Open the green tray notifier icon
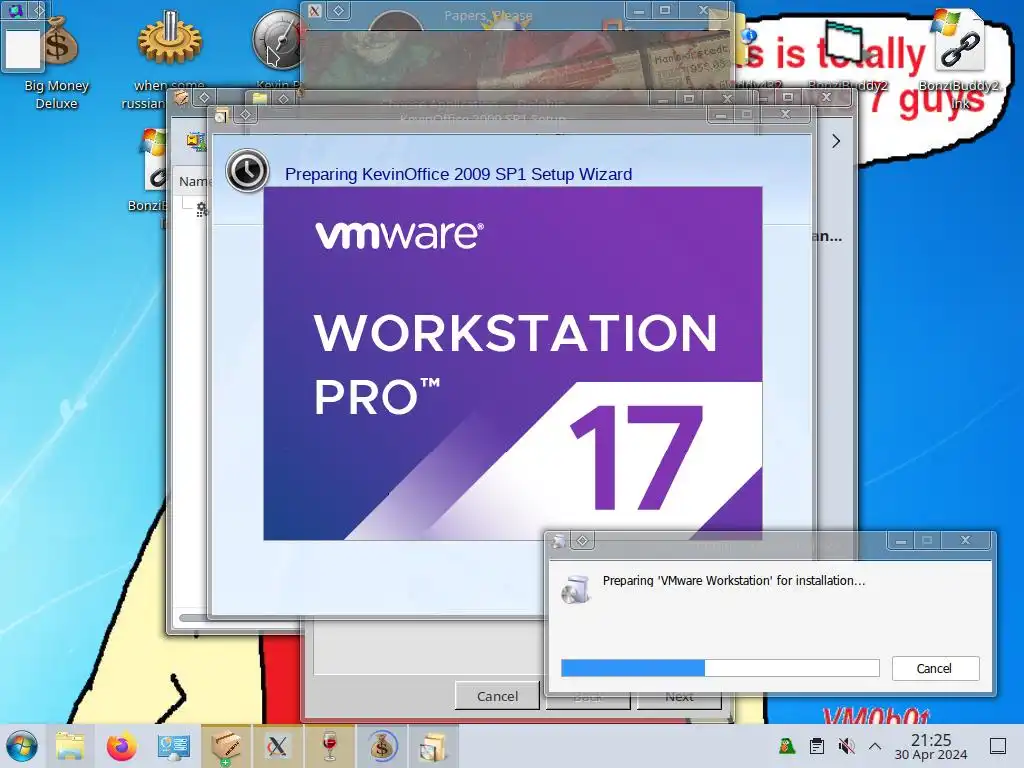1024x768 pixels. pos(787,746)
